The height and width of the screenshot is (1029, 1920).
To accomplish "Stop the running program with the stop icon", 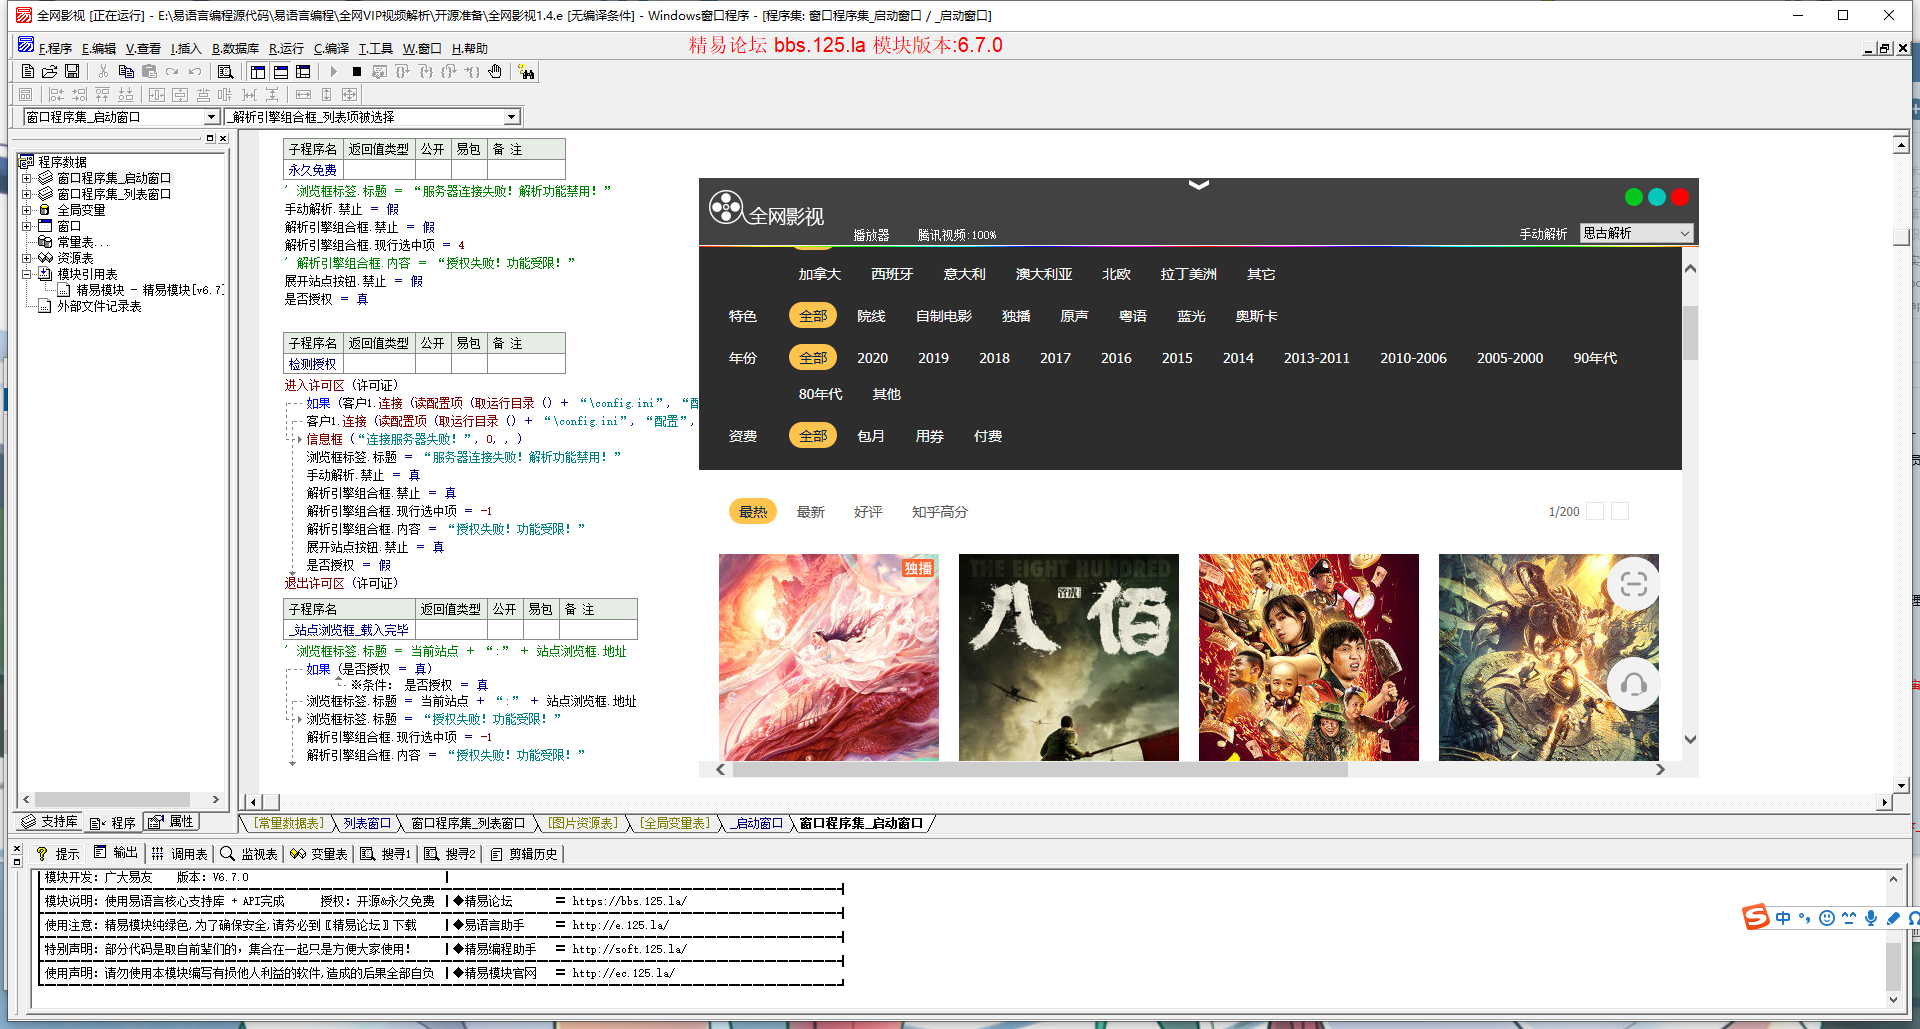I will coord(357,72).
